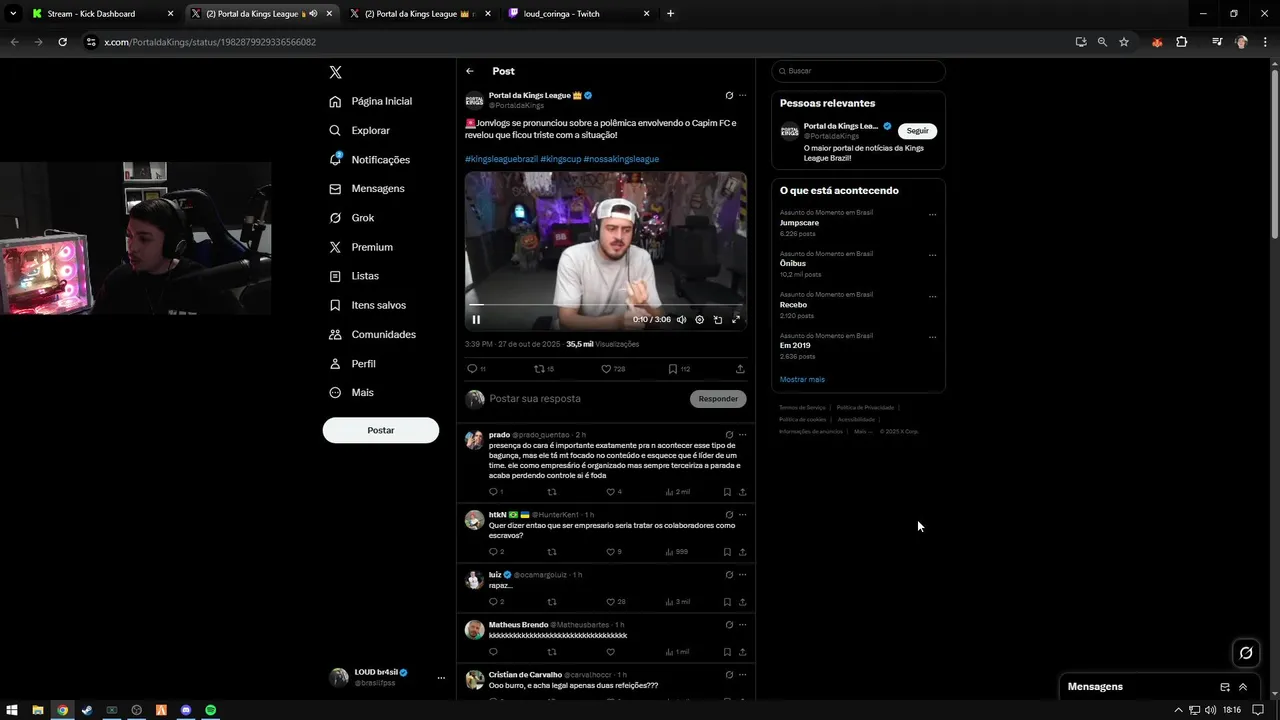This screenshot has width=1280, height=720.
Task: Follow Portal da Kings League with Seguir
Action: [917, 131]
